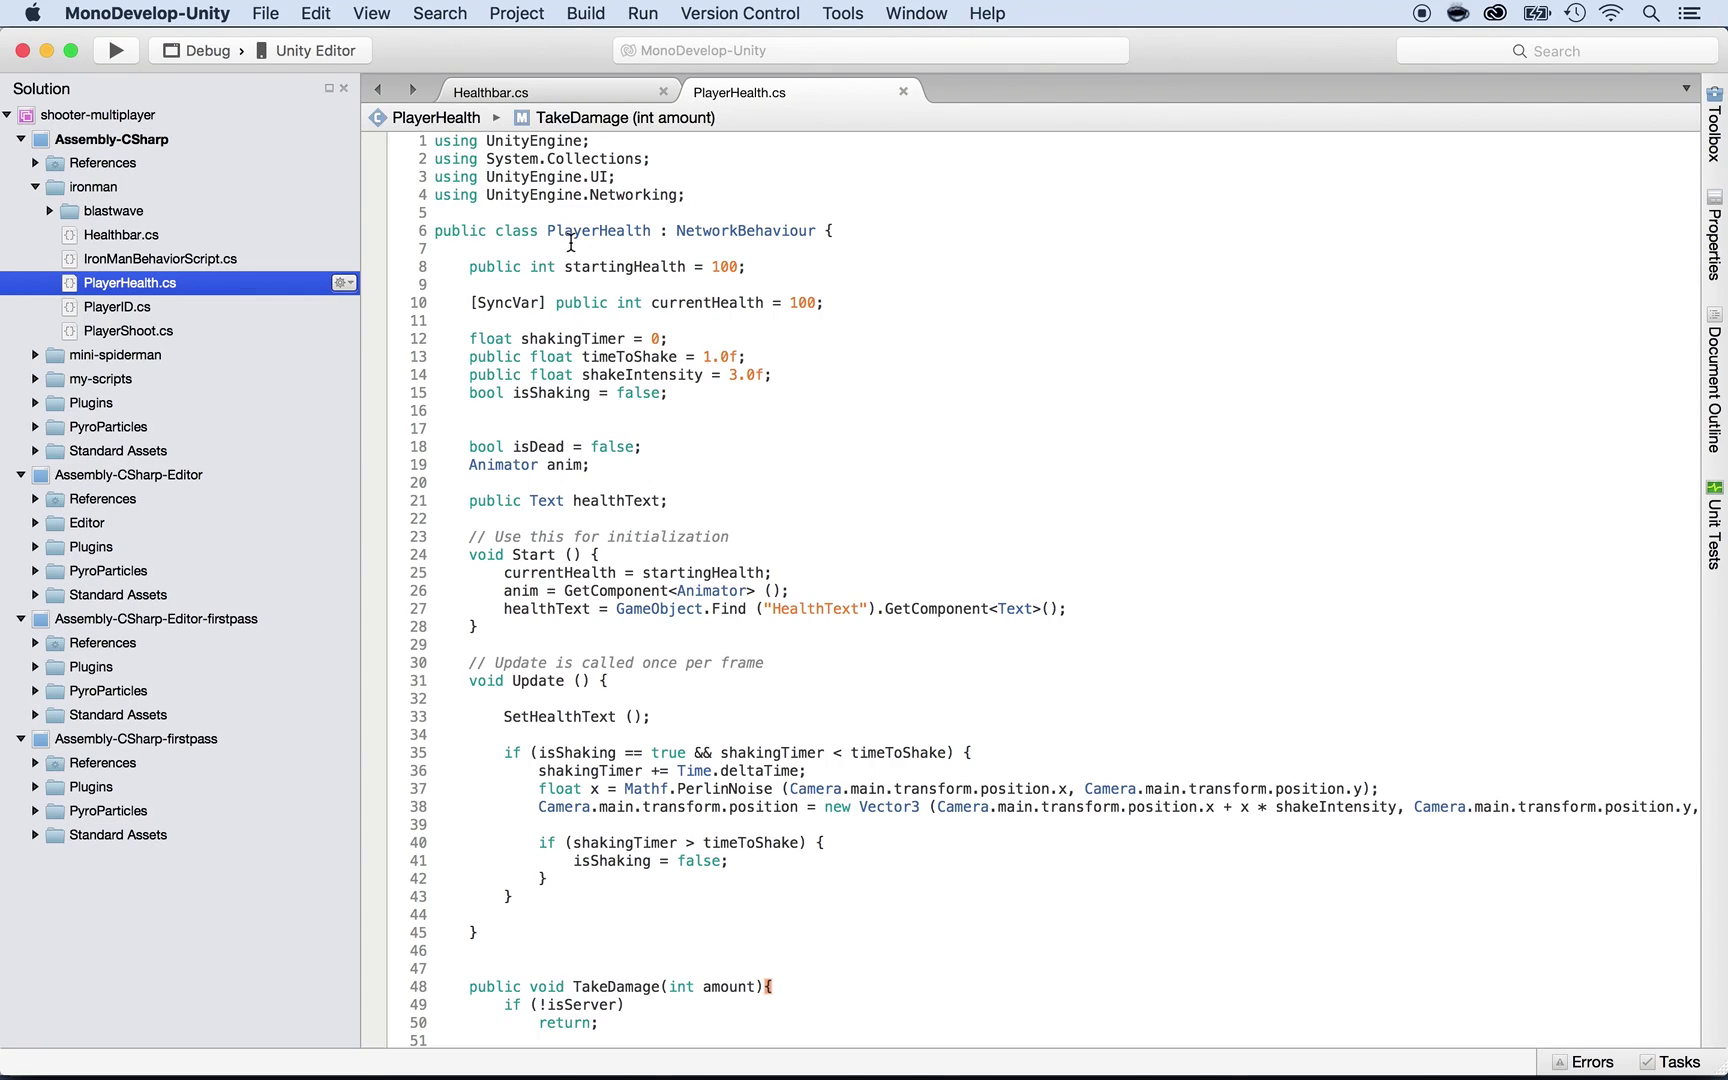
Task: Click the line number 24 gutter
Action: (x=418, y=555)
